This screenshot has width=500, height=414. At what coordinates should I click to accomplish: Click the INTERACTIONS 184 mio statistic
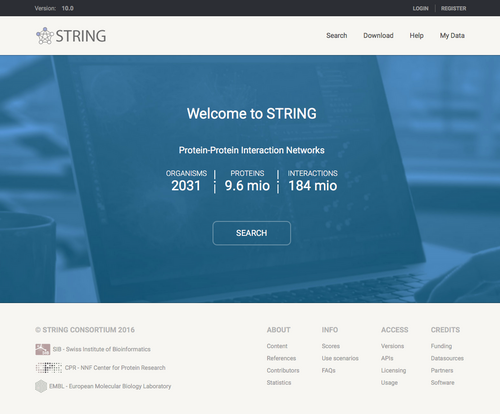coord(313,181)
